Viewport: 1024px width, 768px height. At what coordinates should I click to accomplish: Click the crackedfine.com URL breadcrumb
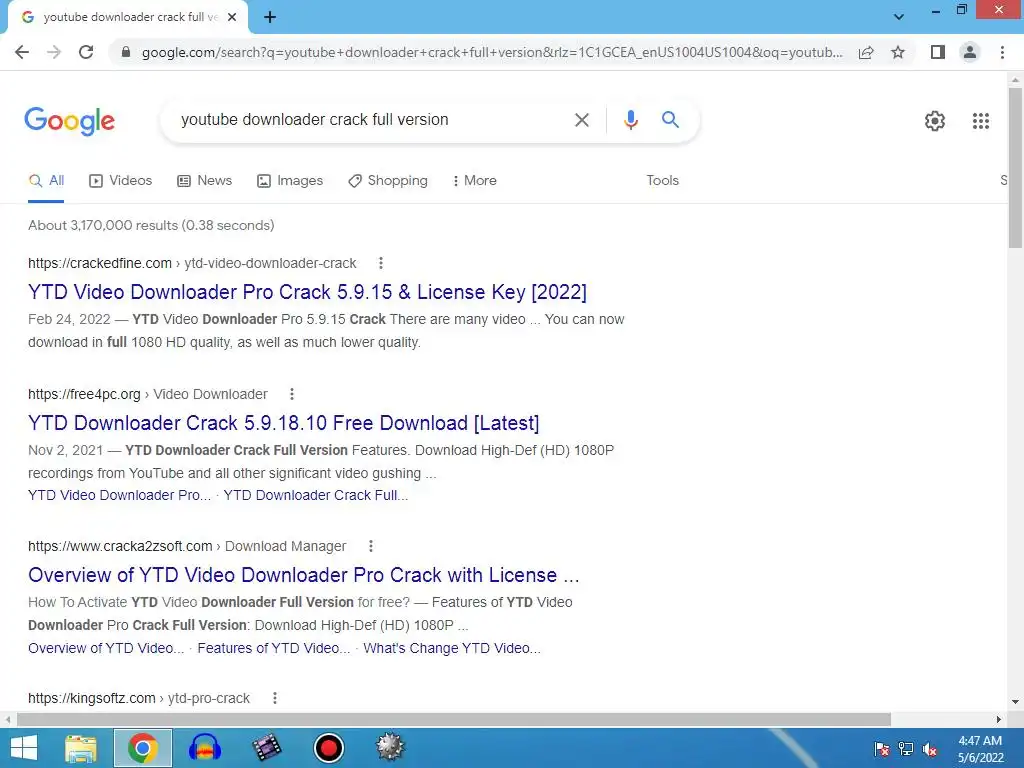coord(192,263)
